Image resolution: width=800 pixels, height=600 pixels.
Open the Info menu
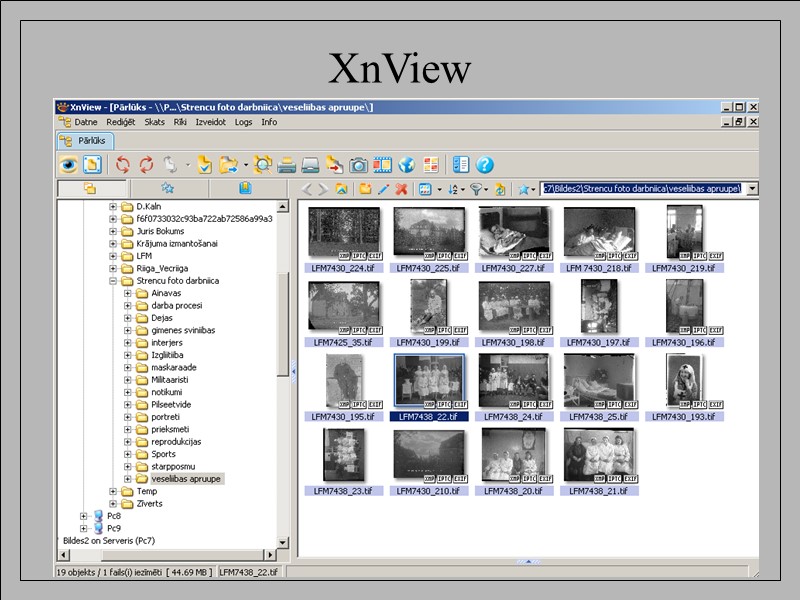coord(269,122)
